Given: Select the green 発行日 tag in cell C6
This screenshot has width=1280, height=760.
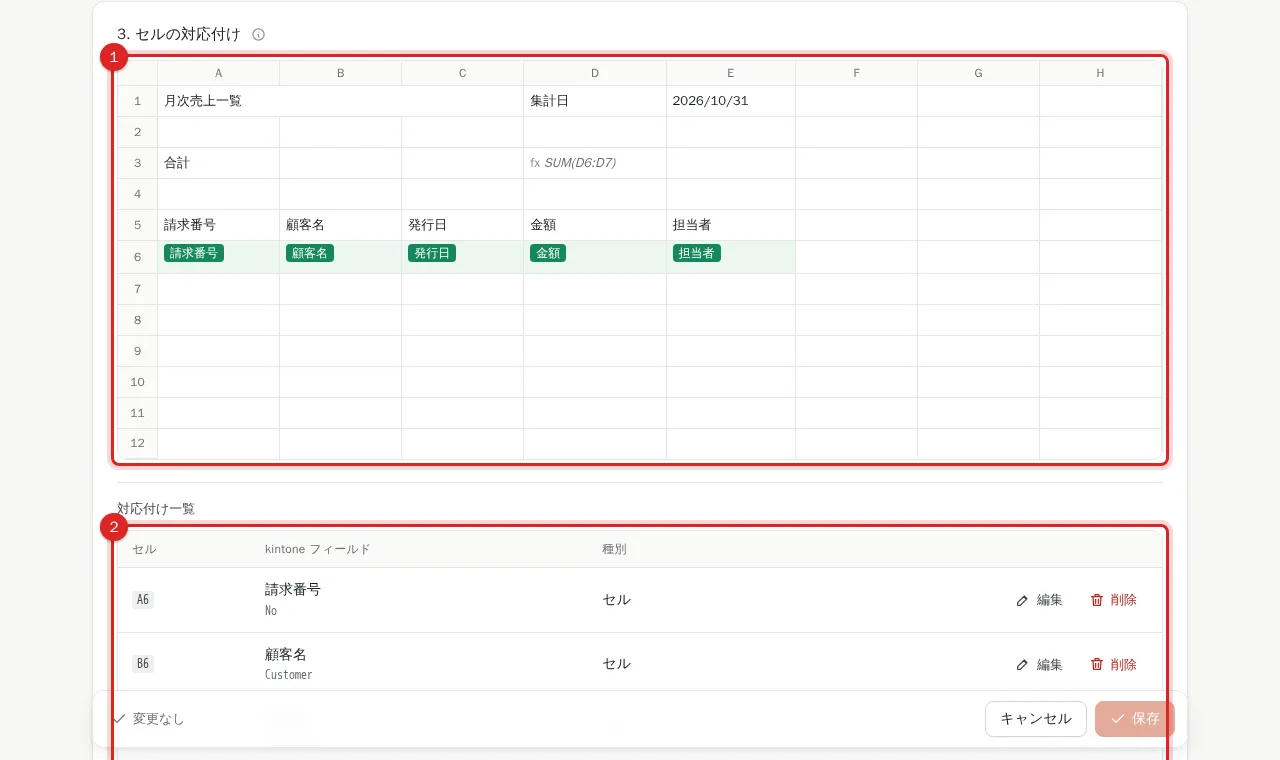Looking at the screenshot, I should point(432,253).
